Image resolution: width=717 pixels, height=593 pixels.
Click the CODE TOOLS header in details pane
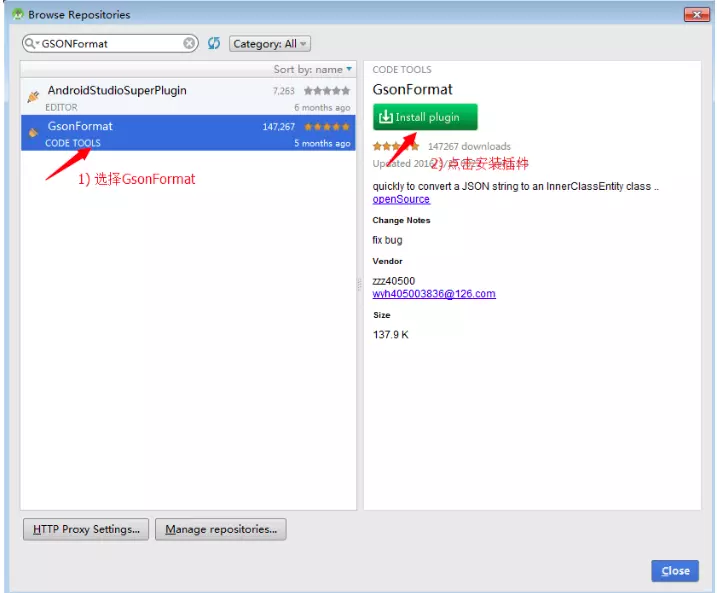point(402,69)
